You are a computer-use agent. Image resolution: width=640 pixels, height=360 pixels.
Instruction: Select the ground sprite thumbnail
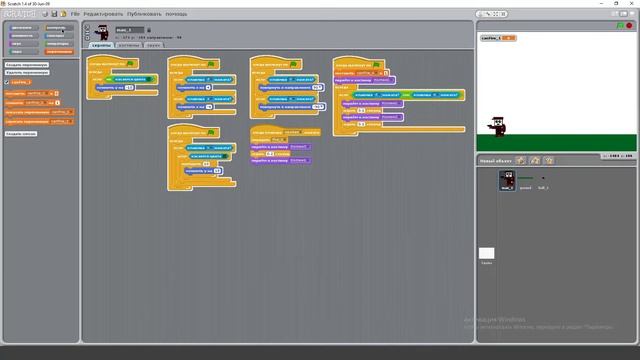525,180
